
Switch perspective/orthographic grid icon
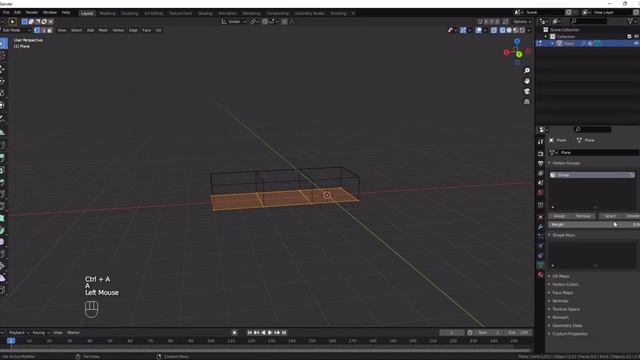coord(527,101)
